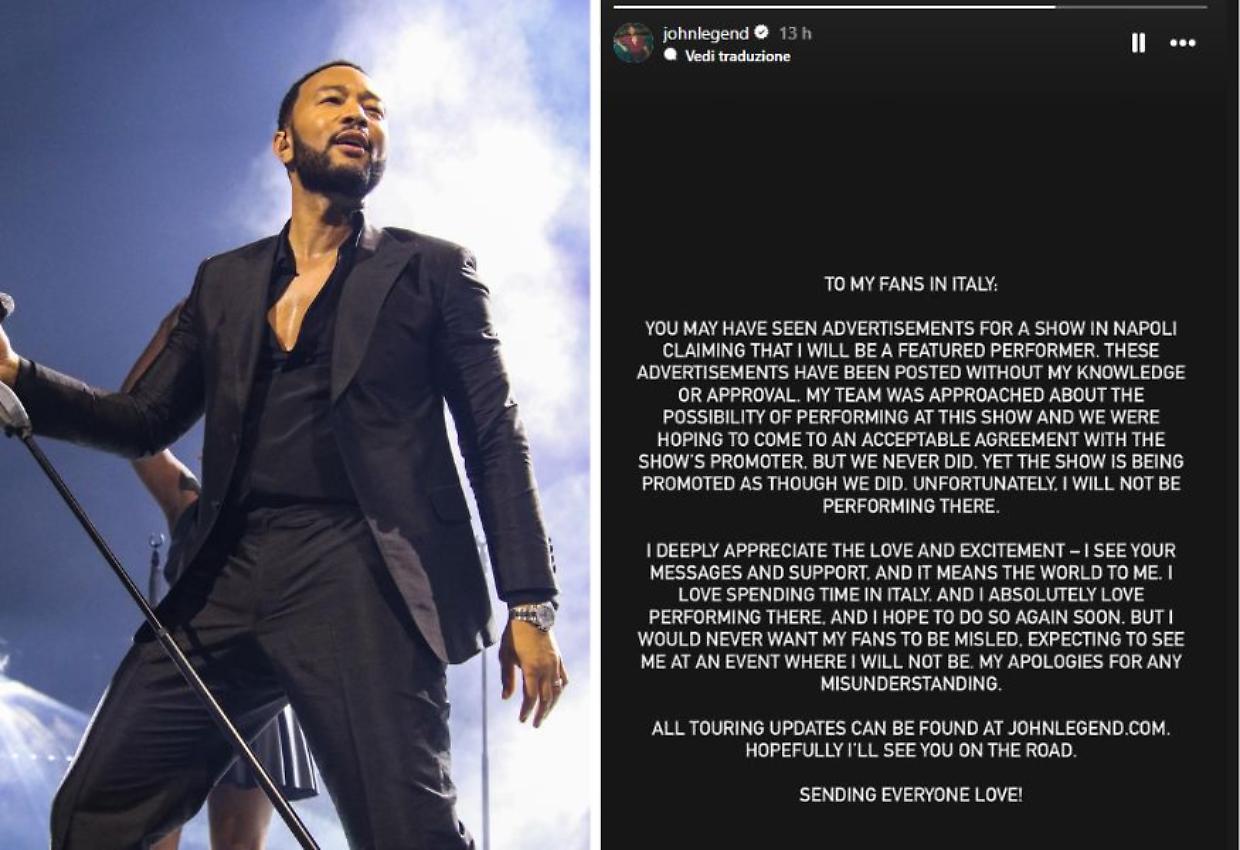The width and height of the screenshot is (1240, 850).
Task: Click the TO MY FANS IN ITALY heading
Action: tap(911, 285)
